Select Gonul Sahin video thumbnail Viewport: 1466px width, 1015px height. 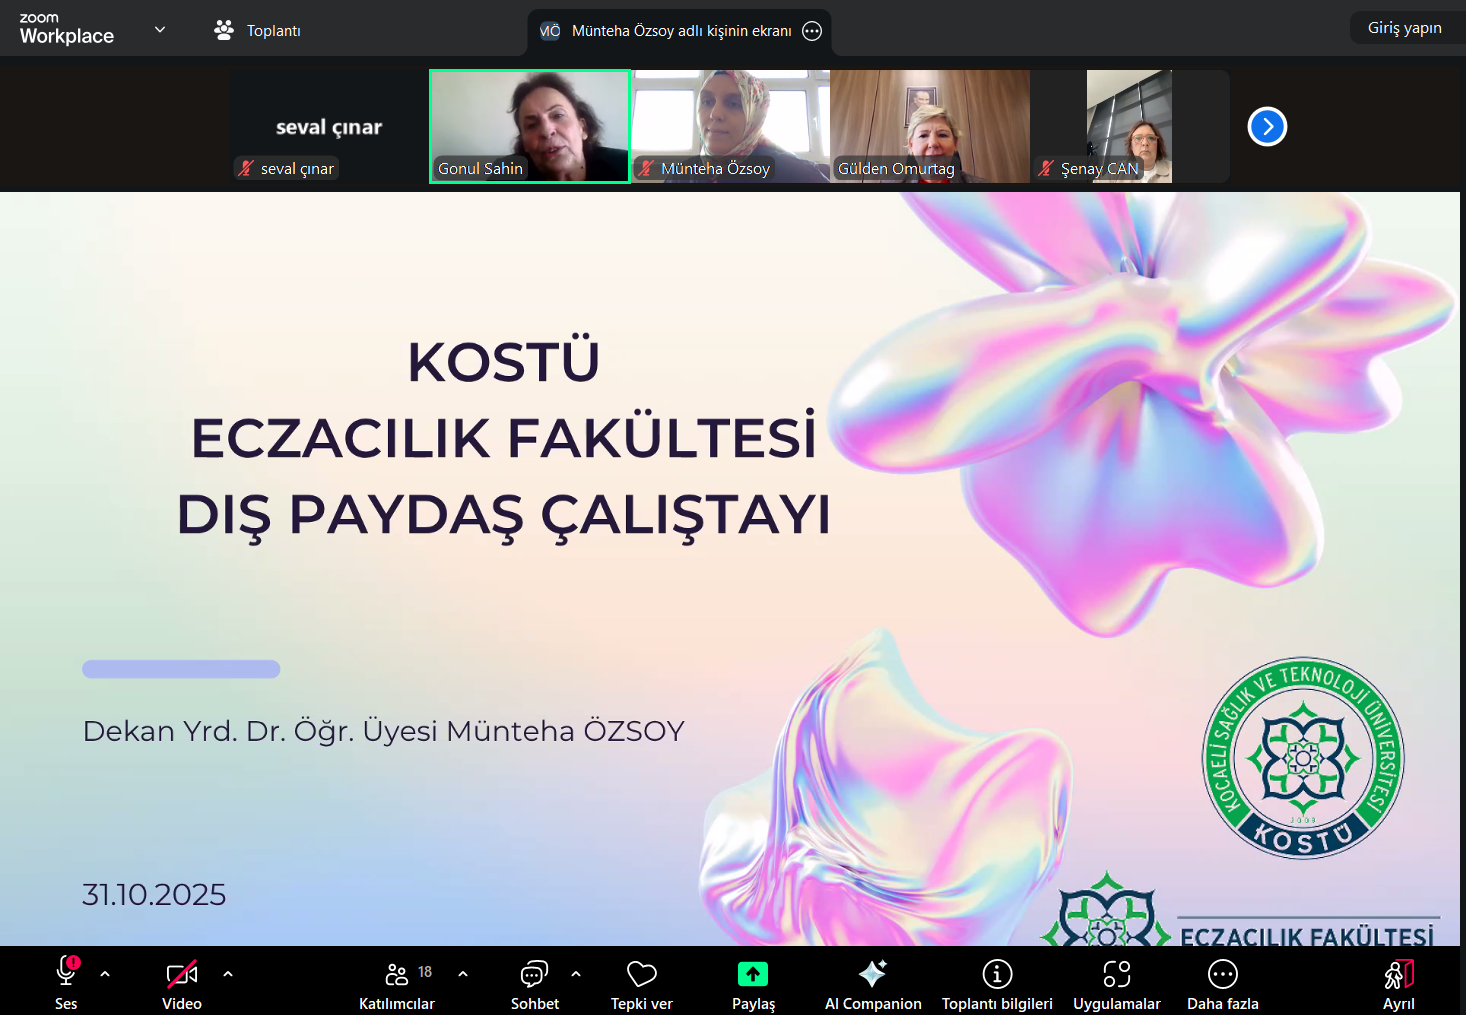tap(530, 126)
